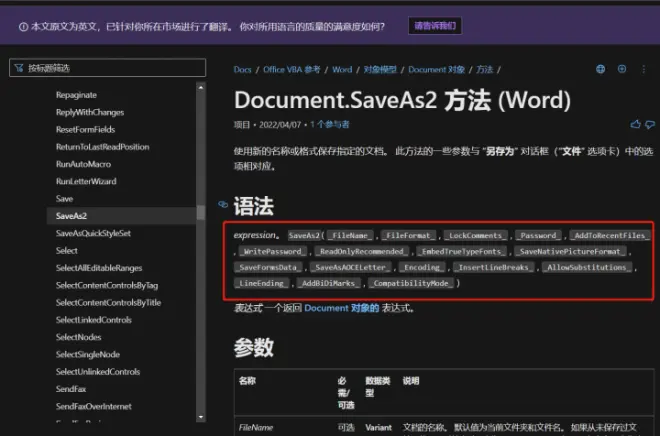Image resolution: width=660 pixels, height=436 pixels.
Task: Click the _CompatibilityMode_ parameter in syntax
Action: (411, 284)
